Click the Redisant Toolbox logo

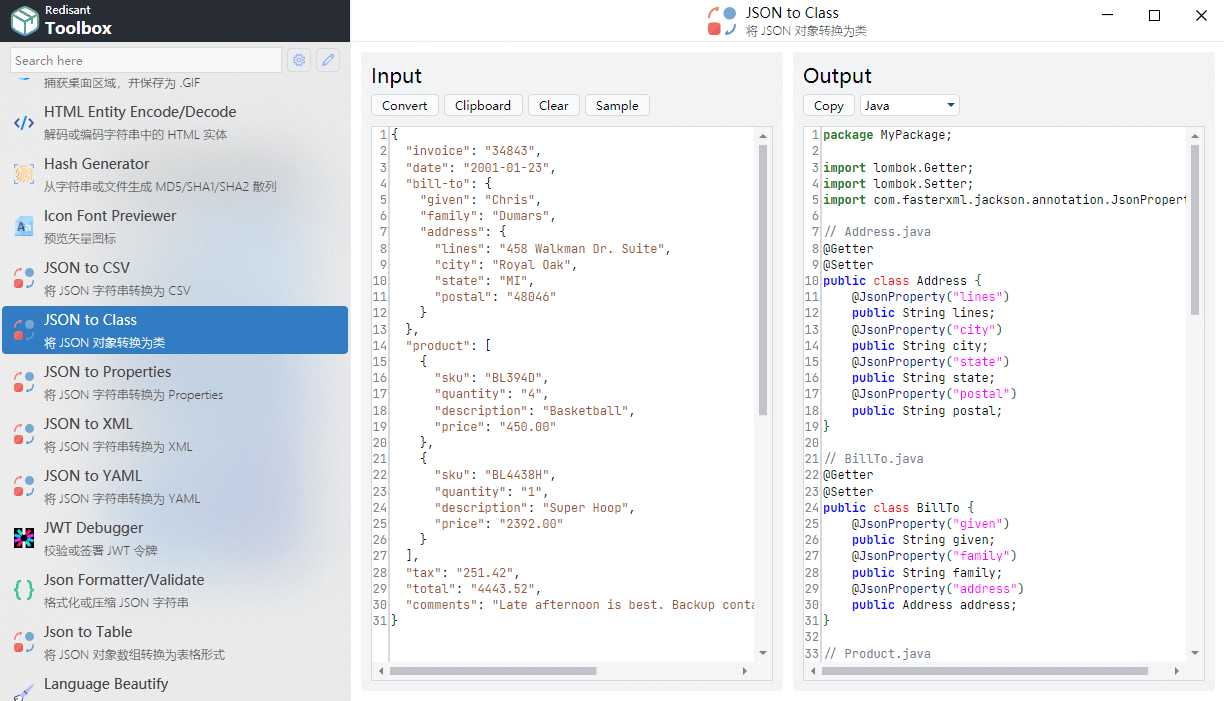pos(24,21)
